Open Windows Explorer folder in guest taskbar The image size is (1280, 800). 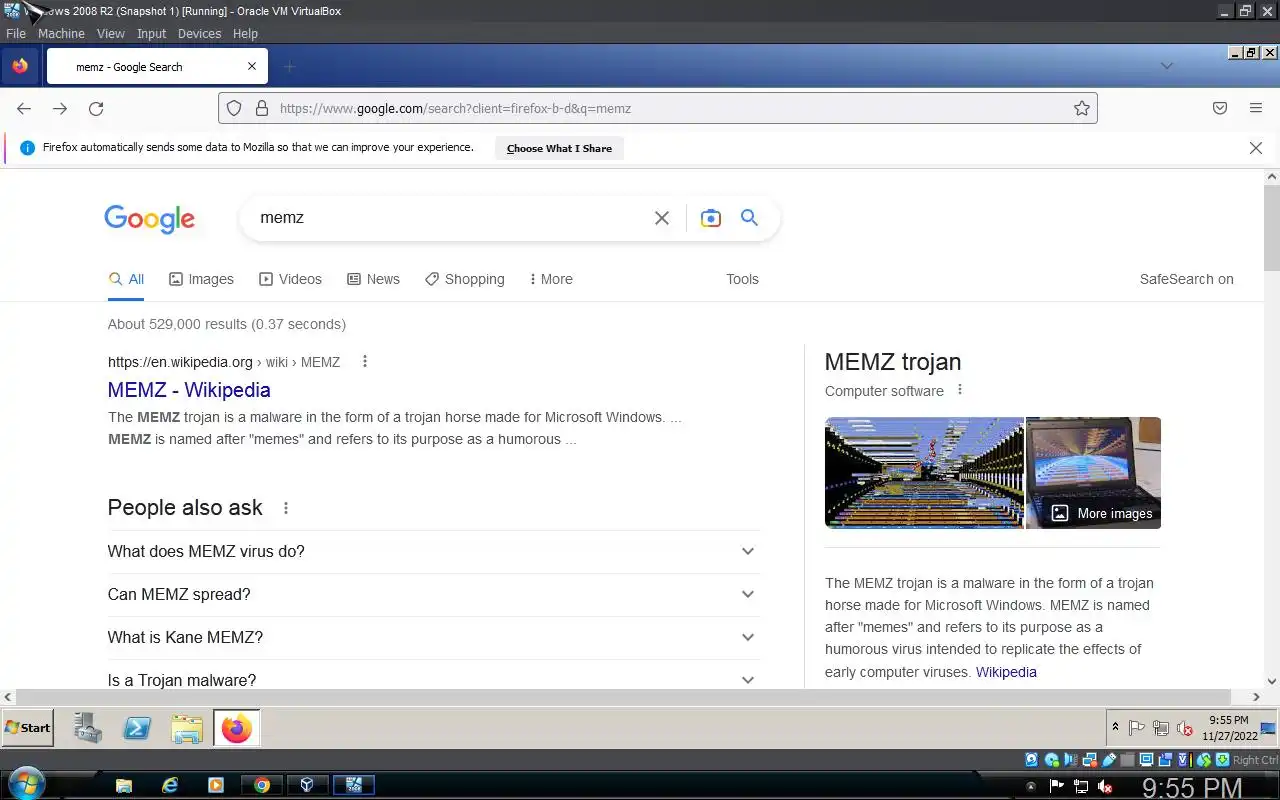(x=187, y=728)
